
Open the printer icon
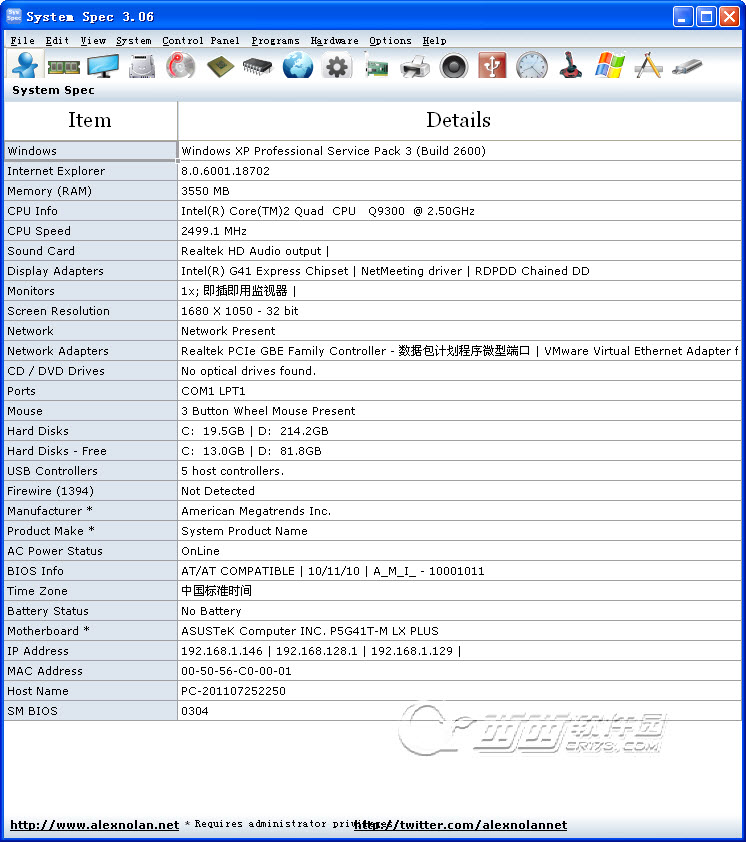tap(415, 67)
